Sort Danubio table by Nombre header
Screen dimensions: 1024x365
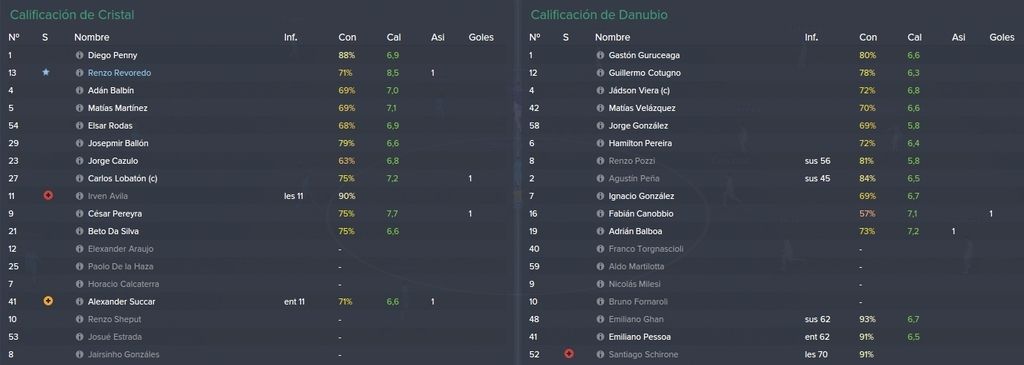pos(613,38)
